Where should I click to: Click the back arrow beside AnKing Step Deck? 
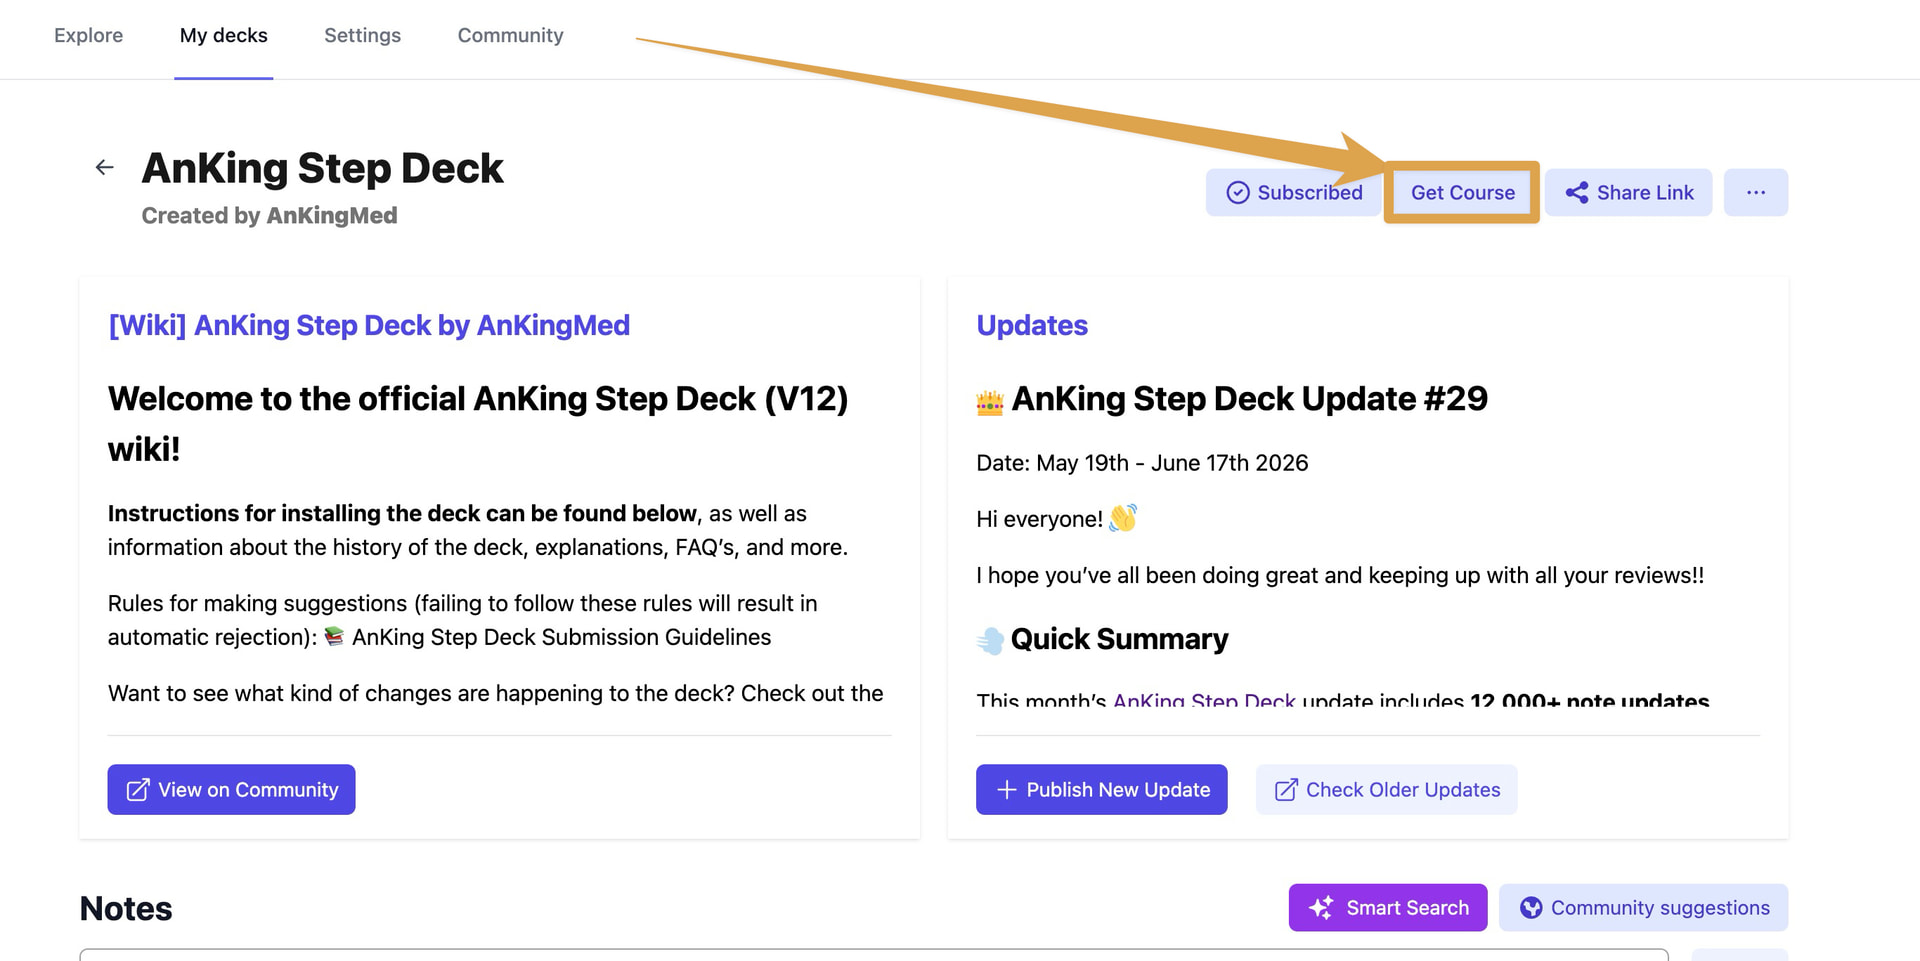[104, 167]
